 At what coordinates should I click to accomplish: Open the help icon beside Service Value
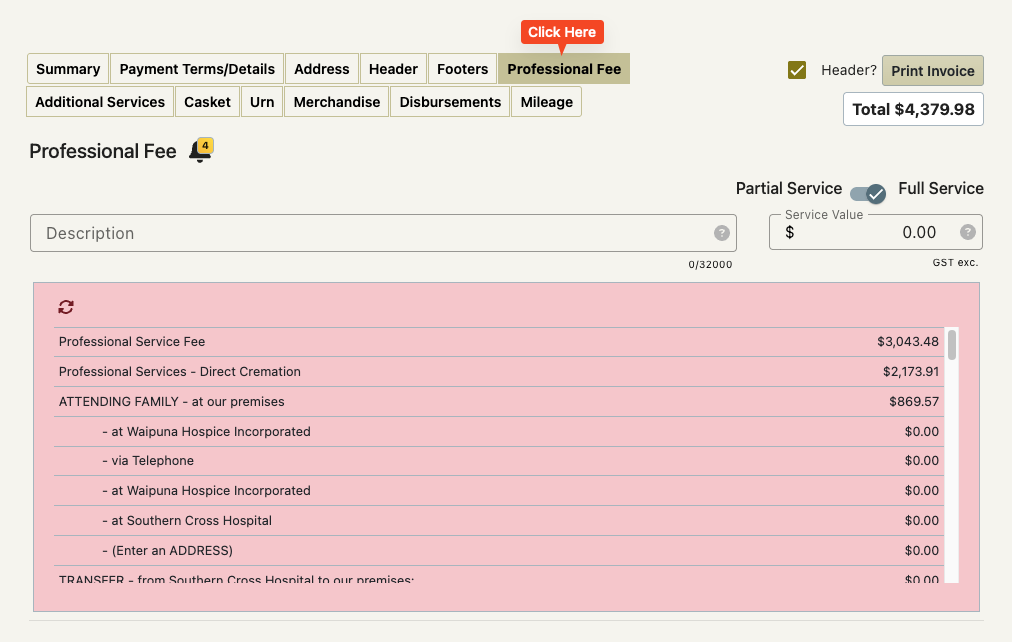click(x=967, y=232)
